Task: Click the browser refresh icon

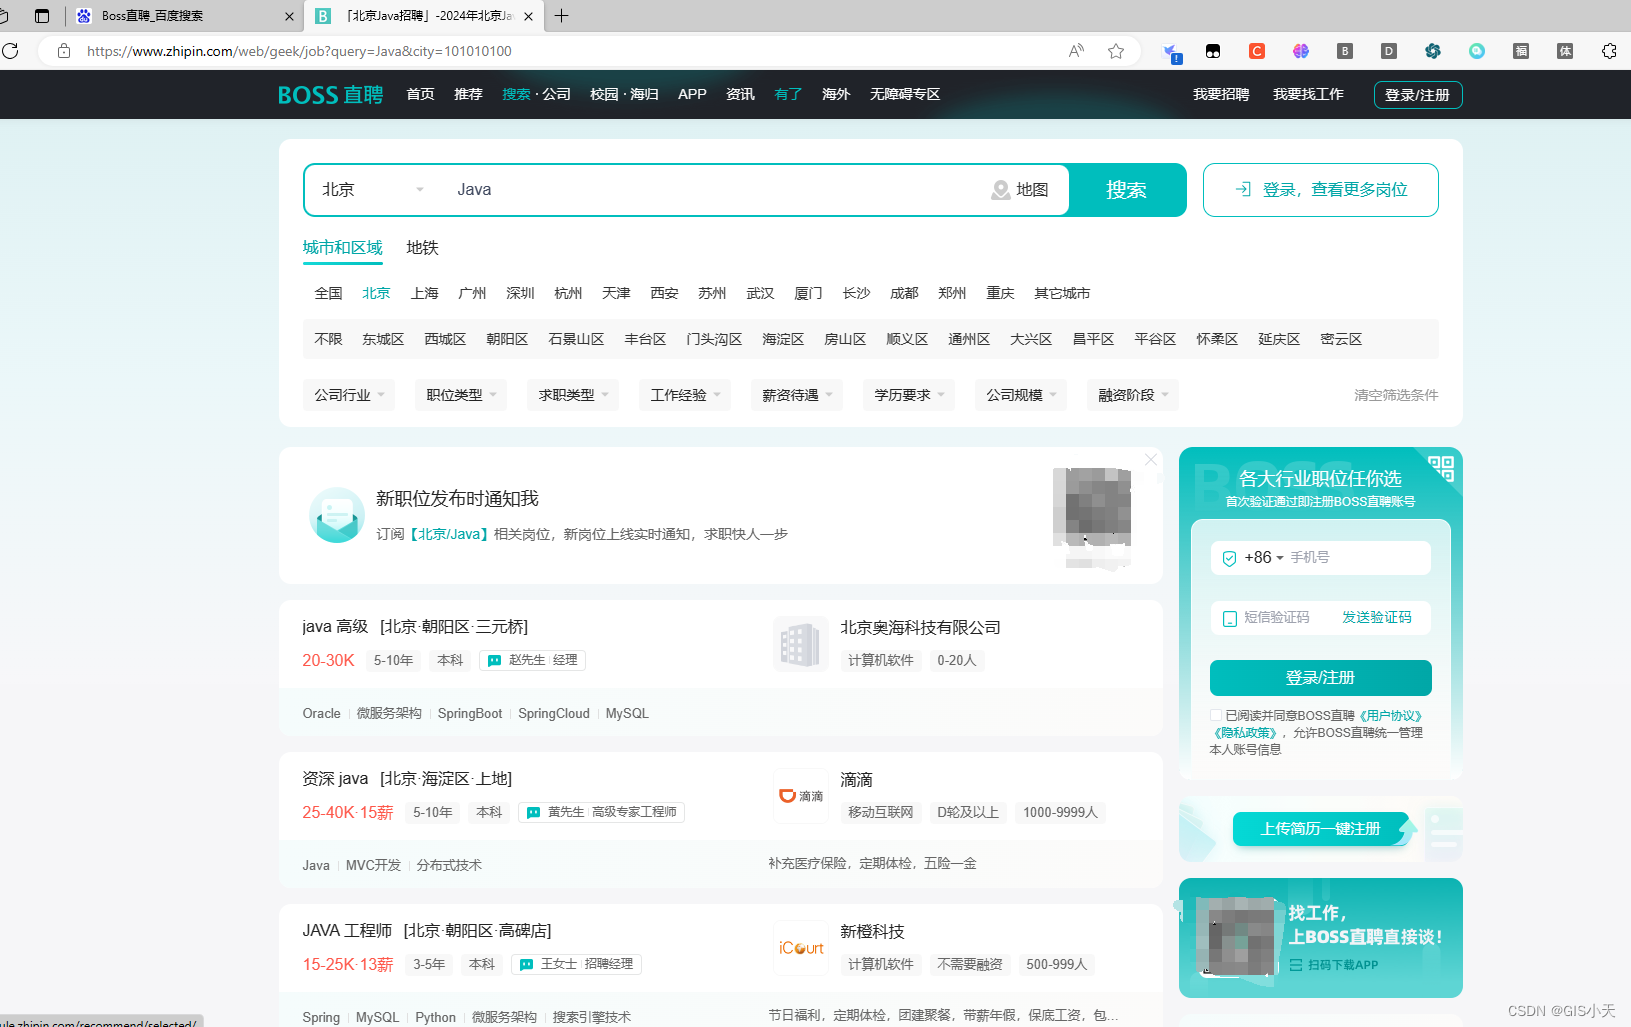Action: pos(11,51)
